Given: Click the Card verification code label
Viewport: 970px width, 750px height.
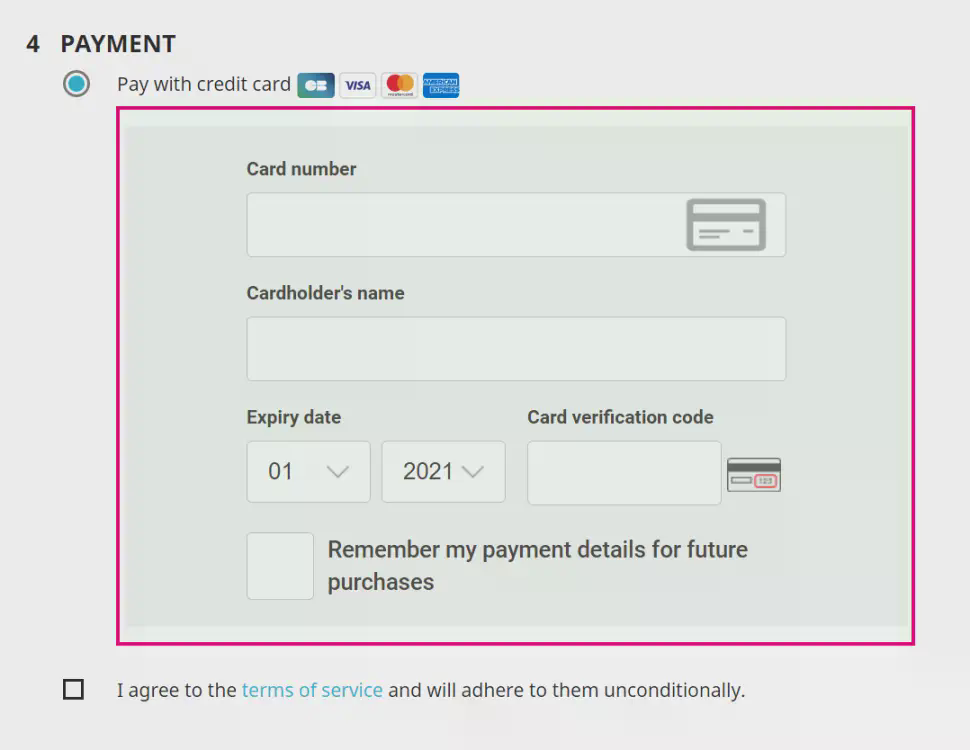Looking at the screenshot, I should [620, 417].
